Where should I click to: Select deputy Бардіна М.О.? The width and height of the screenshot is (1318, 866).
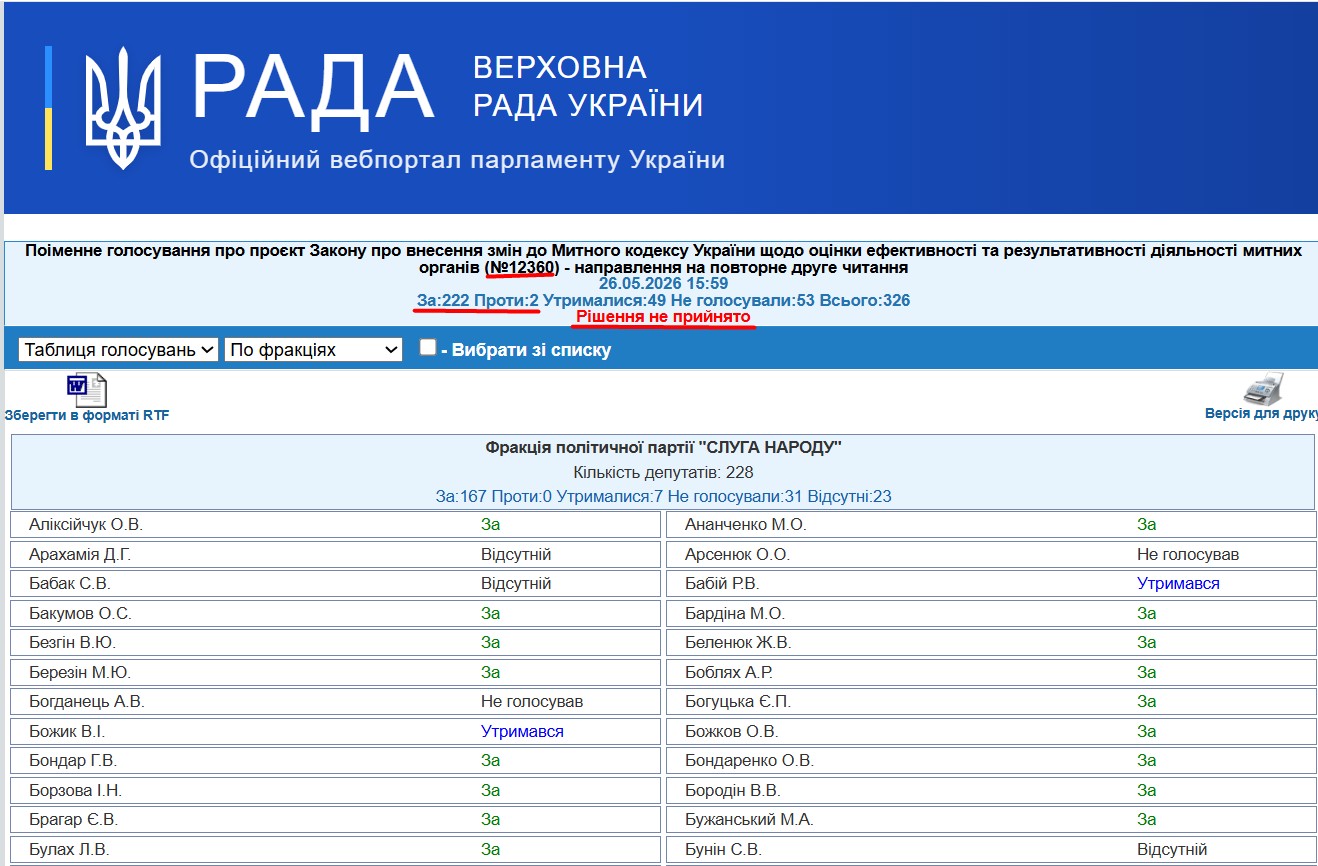click(x=735, y=613)
